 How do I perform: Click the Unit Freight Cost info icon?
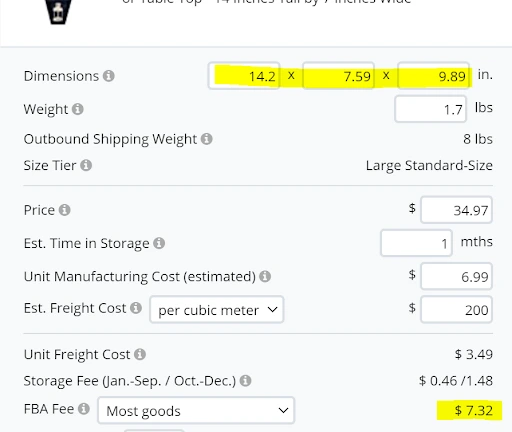tap(140, 354)
